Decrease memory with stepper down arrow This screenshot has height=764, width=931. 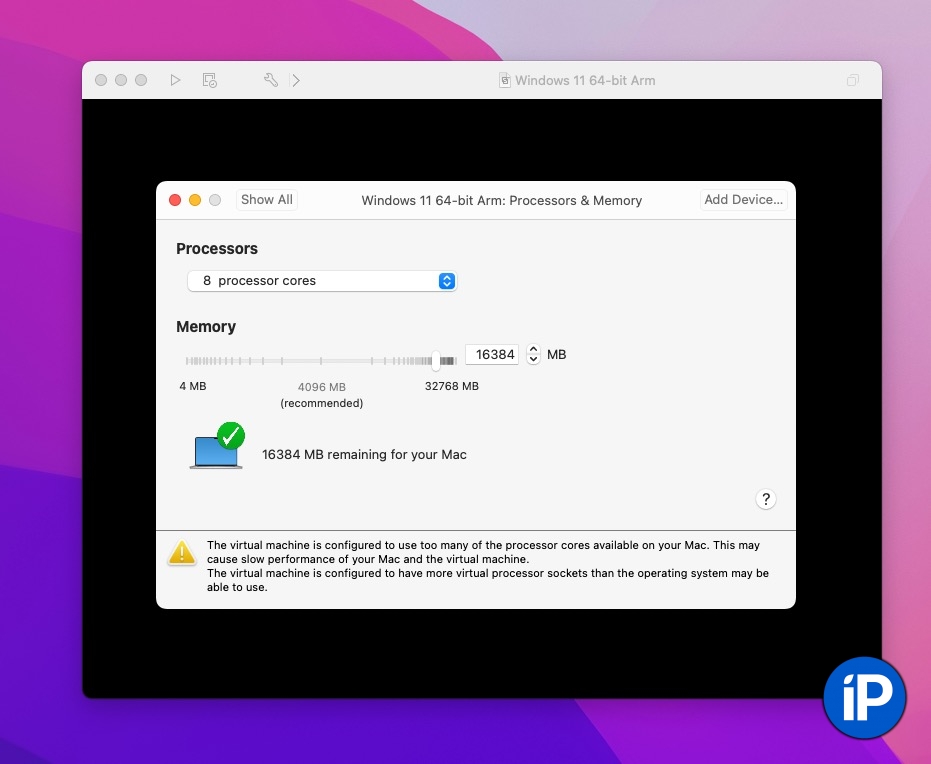(x=533, y=359)
